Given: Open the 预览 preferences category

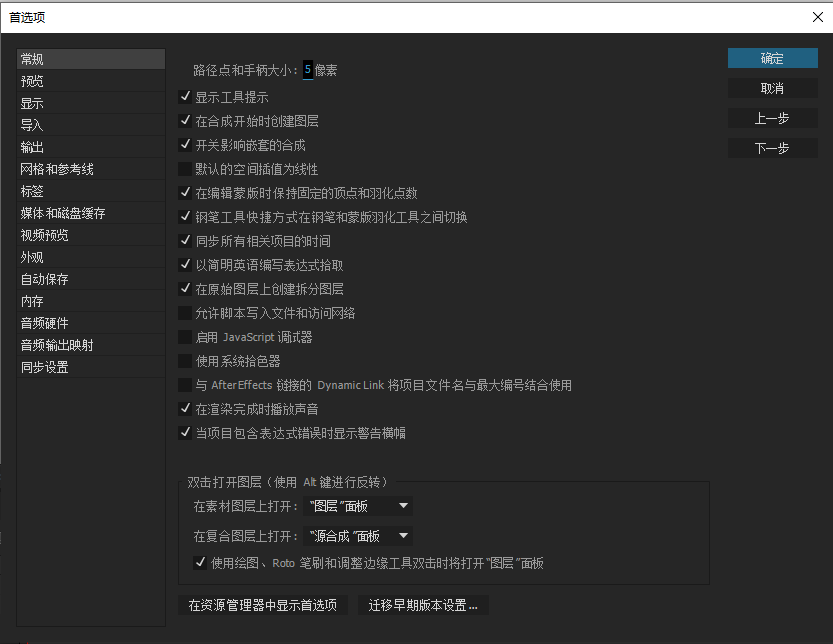Looking at the screenshot, I should coord(91,81).
